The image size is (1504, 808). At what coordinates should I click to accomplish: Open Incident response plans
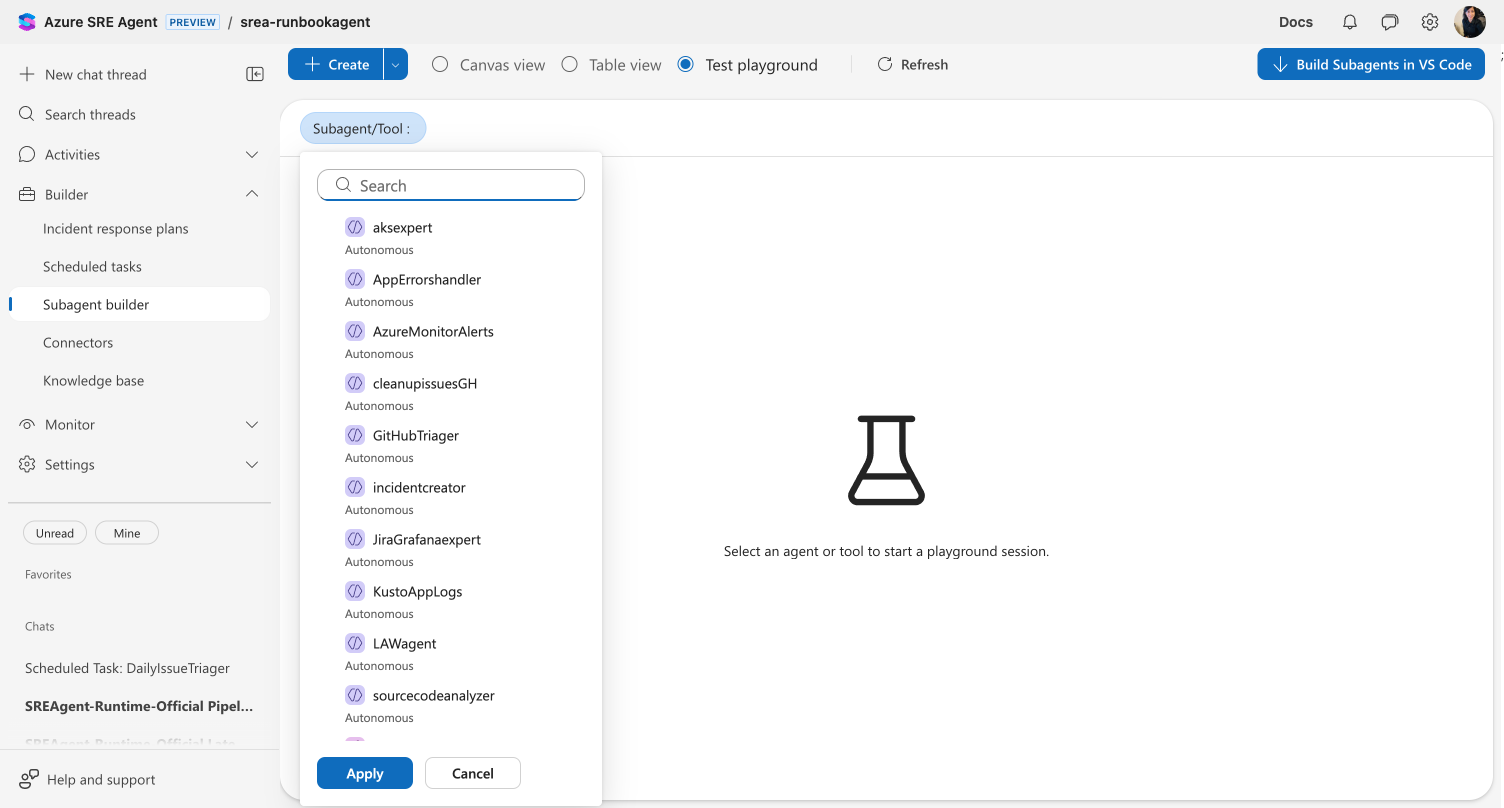coord(116,229)
